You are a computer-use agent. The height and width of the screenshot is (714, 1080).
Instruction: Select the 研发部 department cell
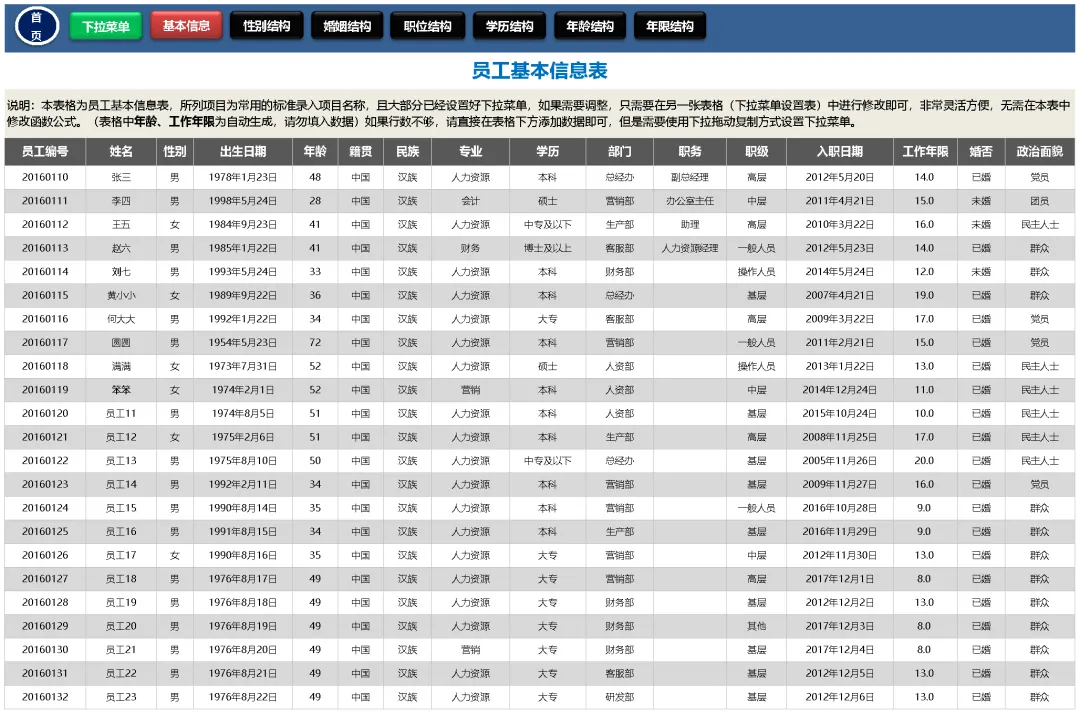pyautogui.click(x=619, y=697)
